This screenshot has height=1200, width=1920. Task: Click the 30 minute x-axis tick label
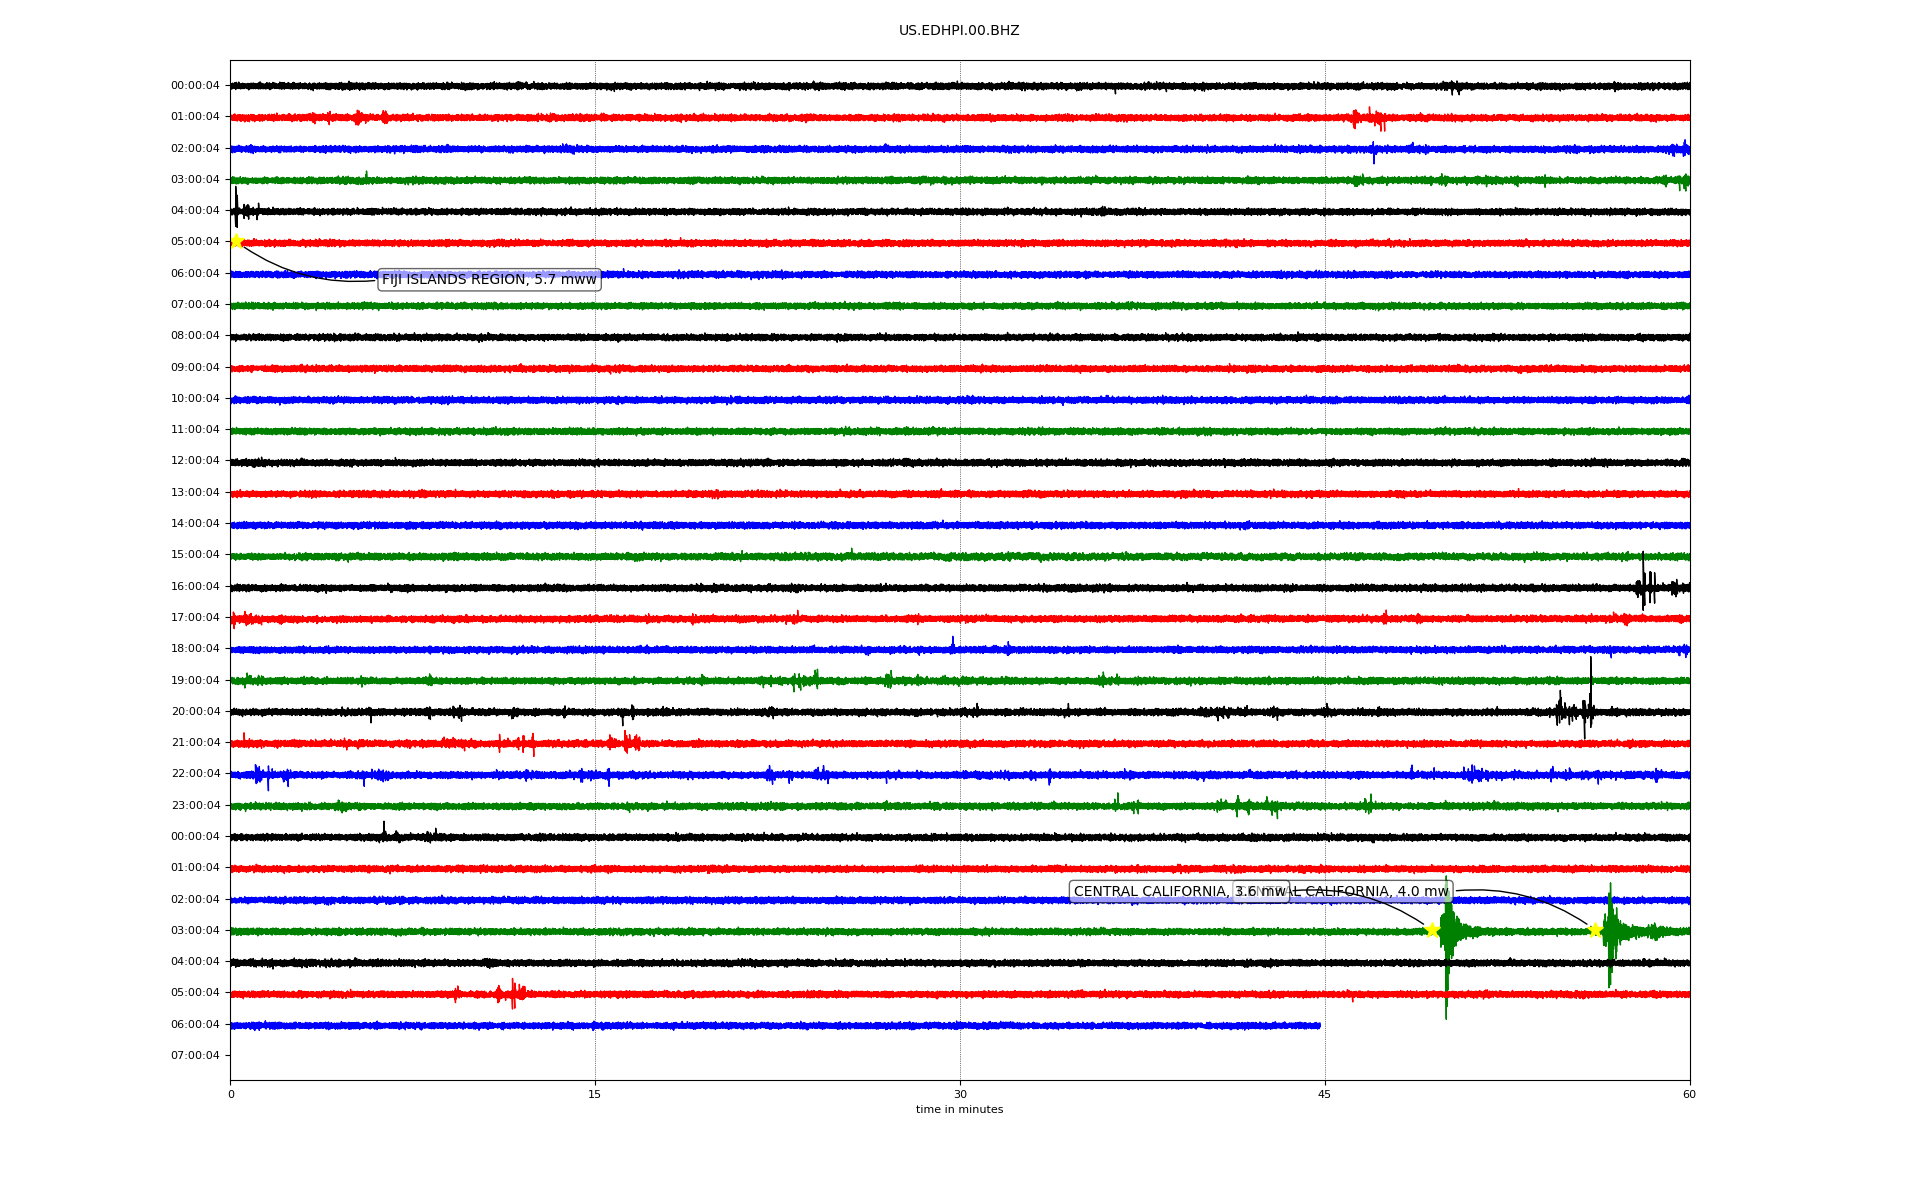coord(960,1095)
